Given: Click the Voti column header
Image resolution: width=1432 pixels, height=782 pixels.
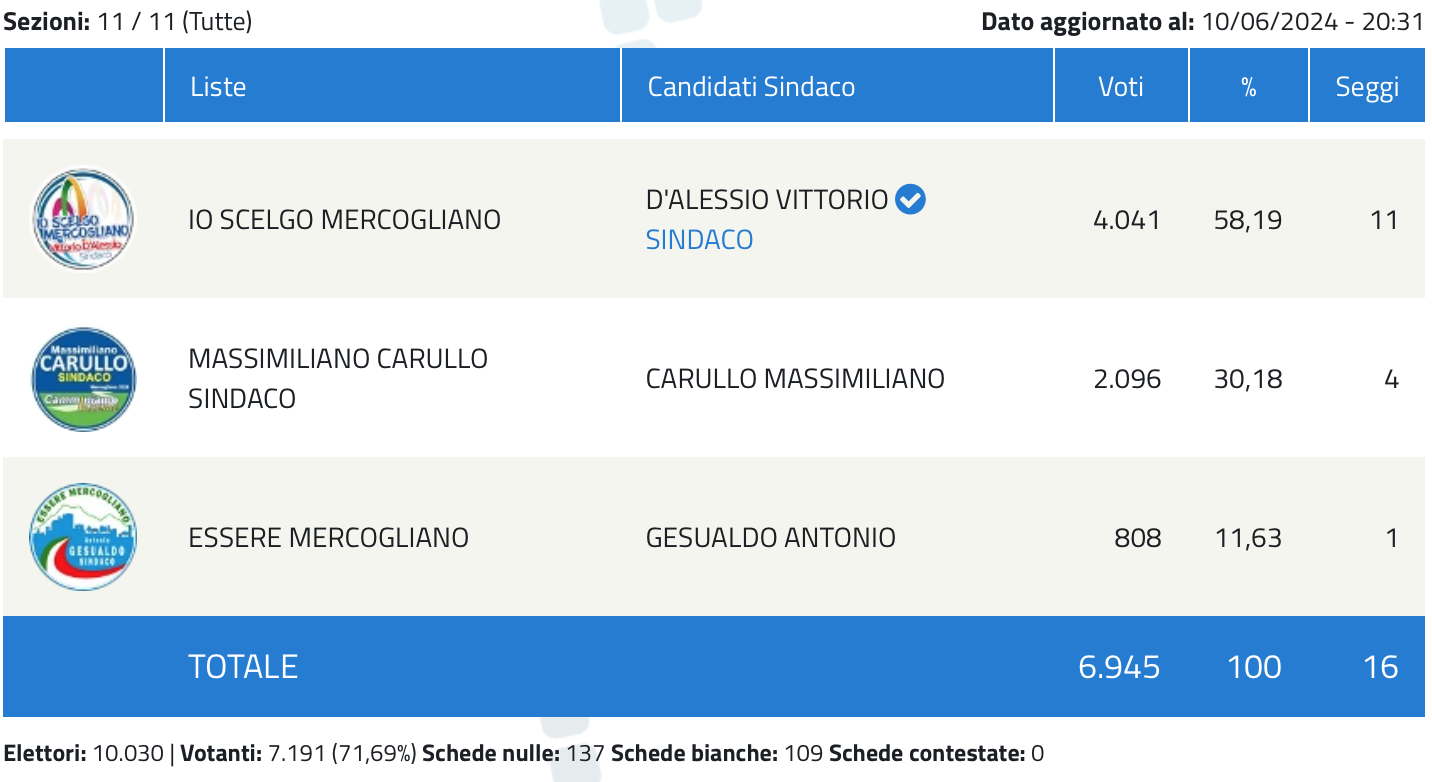Looking at the screenshot, I should 1121,86.
